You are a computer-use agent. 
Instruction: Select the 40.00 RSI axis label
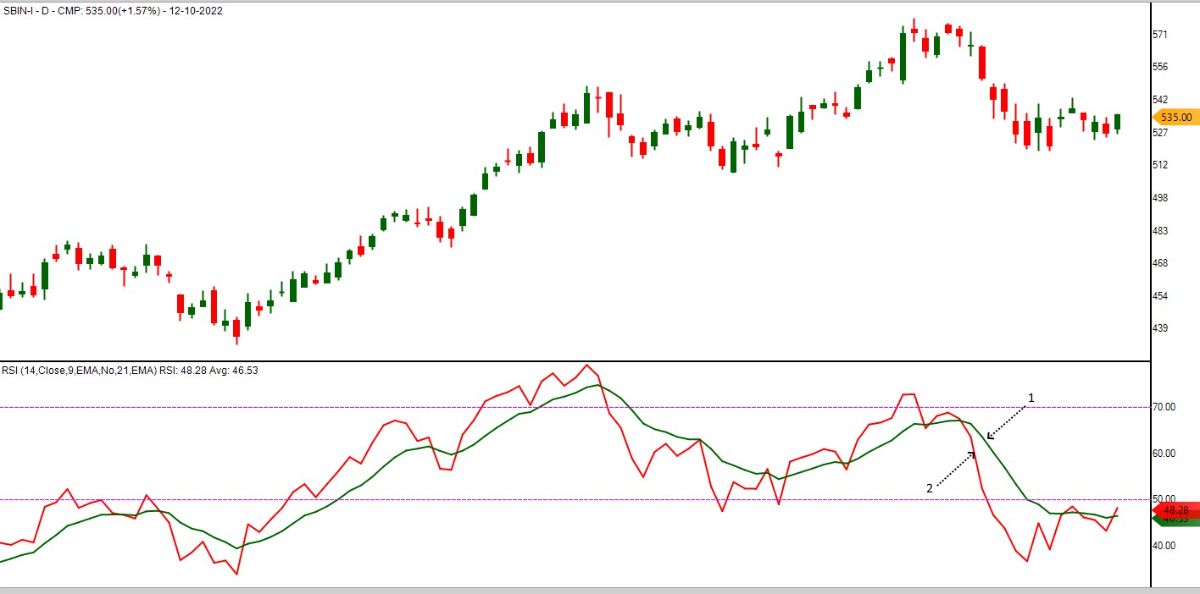[1163, 546]
